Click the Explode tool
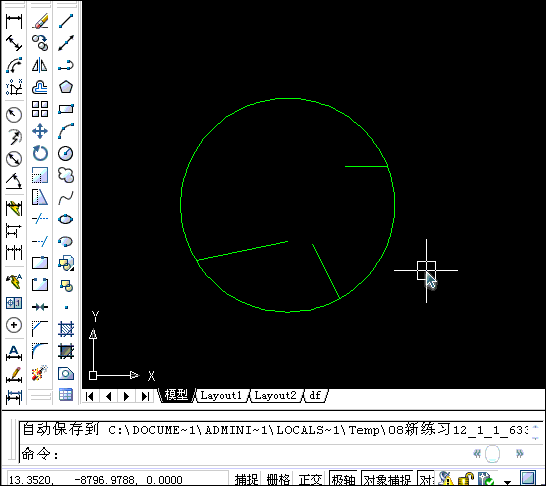 (40, 373)
